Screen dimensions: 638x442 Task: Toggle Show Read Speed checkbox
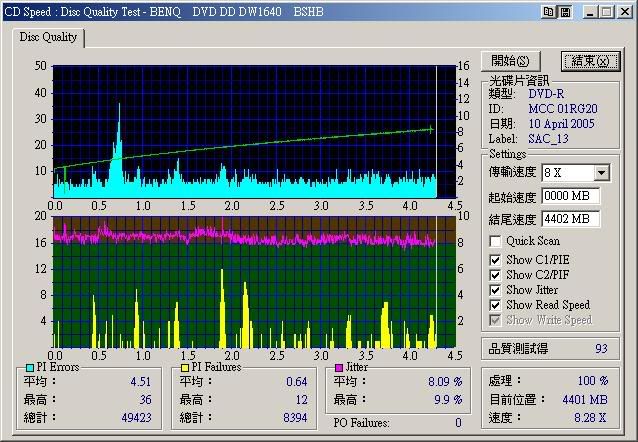495,305
